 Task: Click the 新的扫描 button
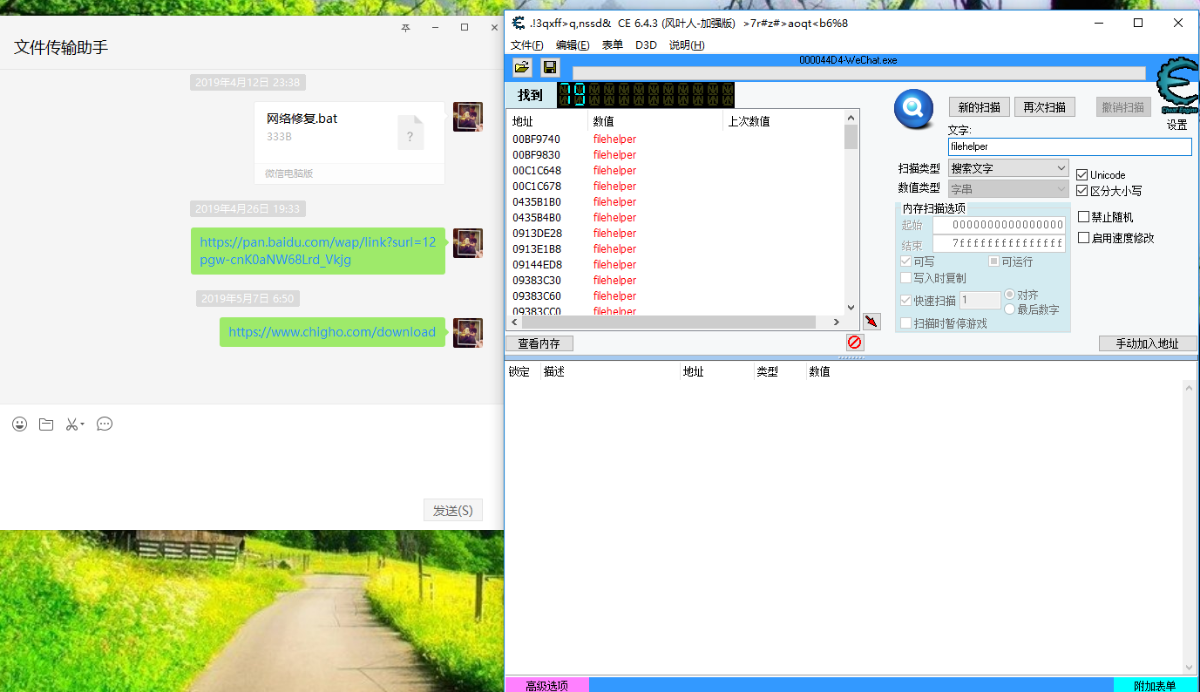click(979, 107)
